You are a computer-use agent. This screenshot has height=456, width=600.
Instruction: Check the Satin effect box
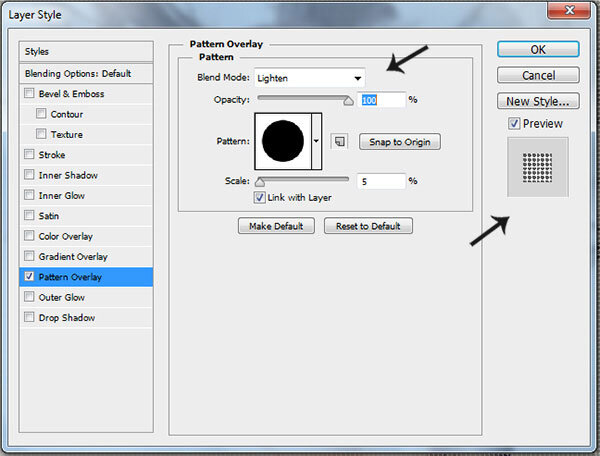tap(29, 215)
